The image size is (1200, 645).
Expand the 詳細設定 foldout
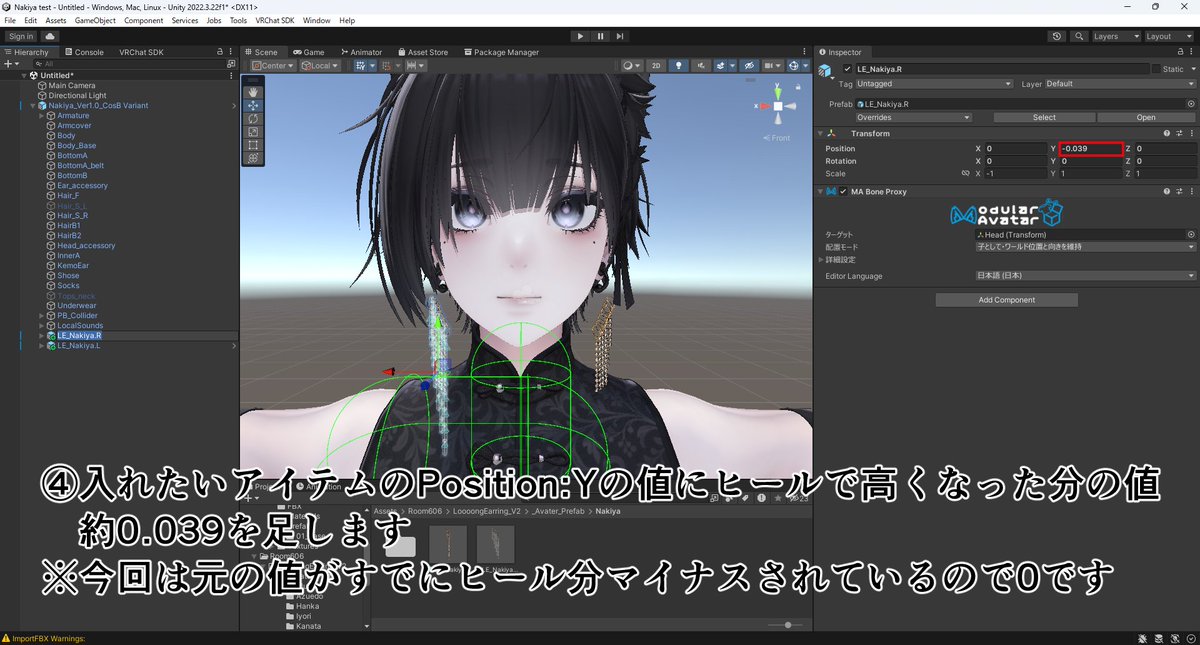821,259
